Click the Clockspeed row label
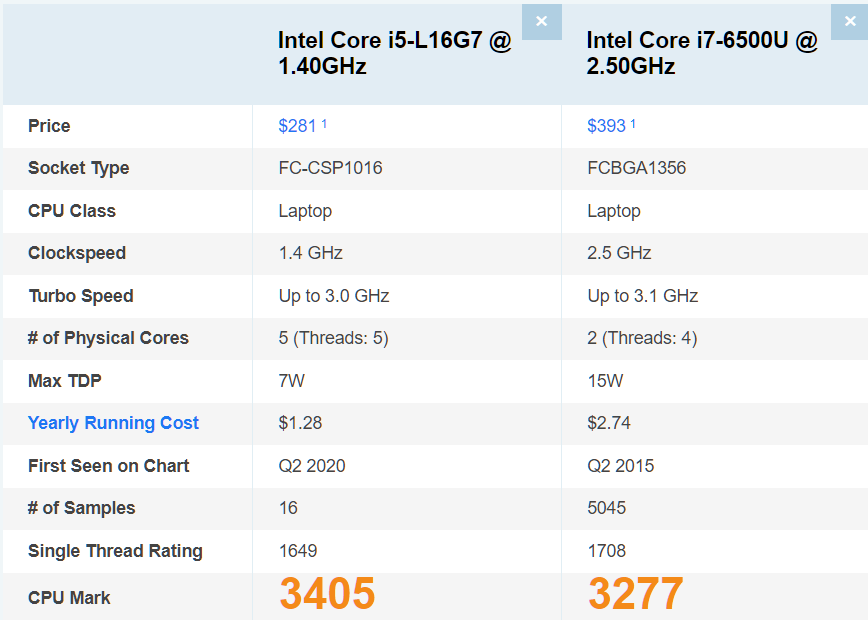 77,253
